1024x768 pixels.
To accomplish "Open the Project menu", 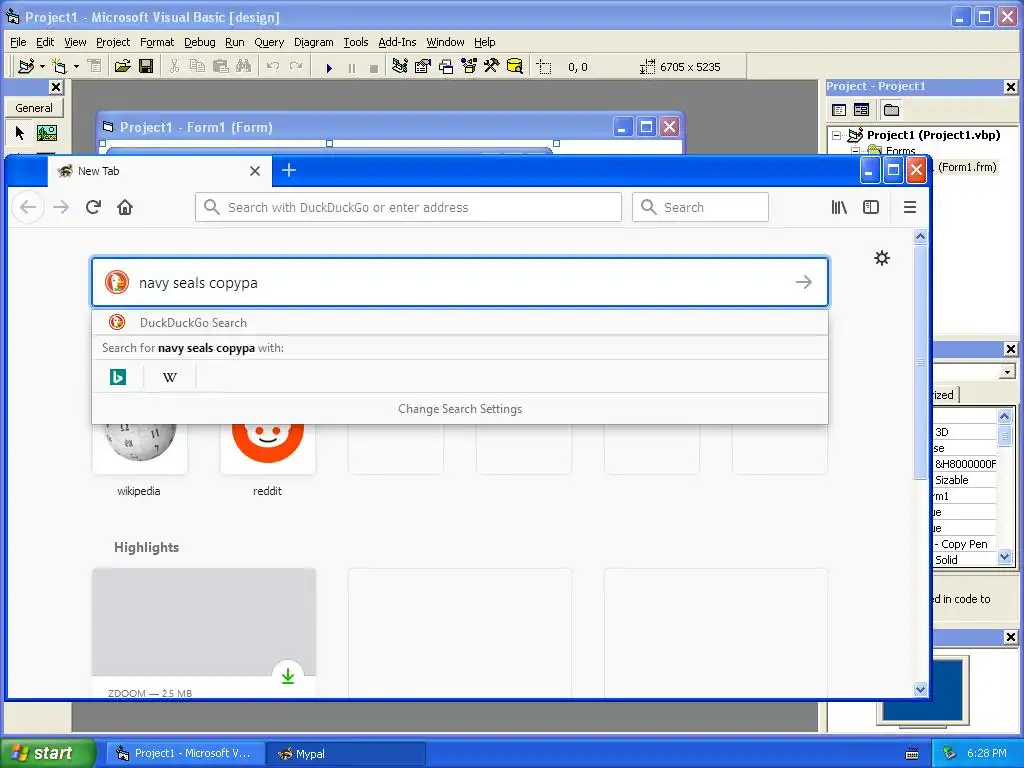I will point(113,42).
